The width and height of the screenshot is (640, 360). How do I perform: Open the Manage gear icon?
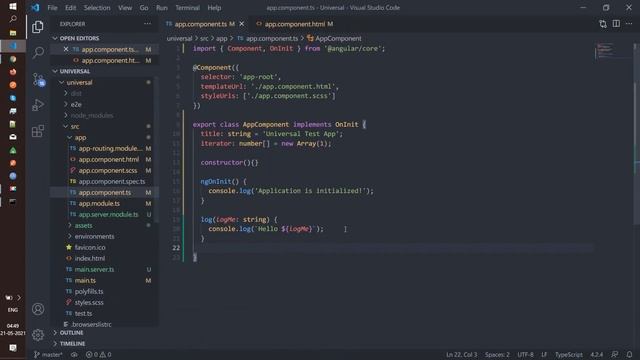pos(38,335)
